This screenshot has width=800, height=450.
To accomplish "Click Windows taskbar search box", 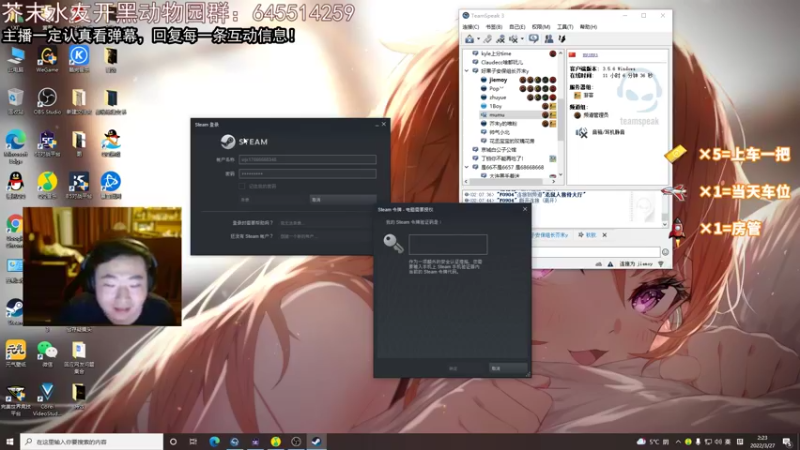I will (92, 441).
